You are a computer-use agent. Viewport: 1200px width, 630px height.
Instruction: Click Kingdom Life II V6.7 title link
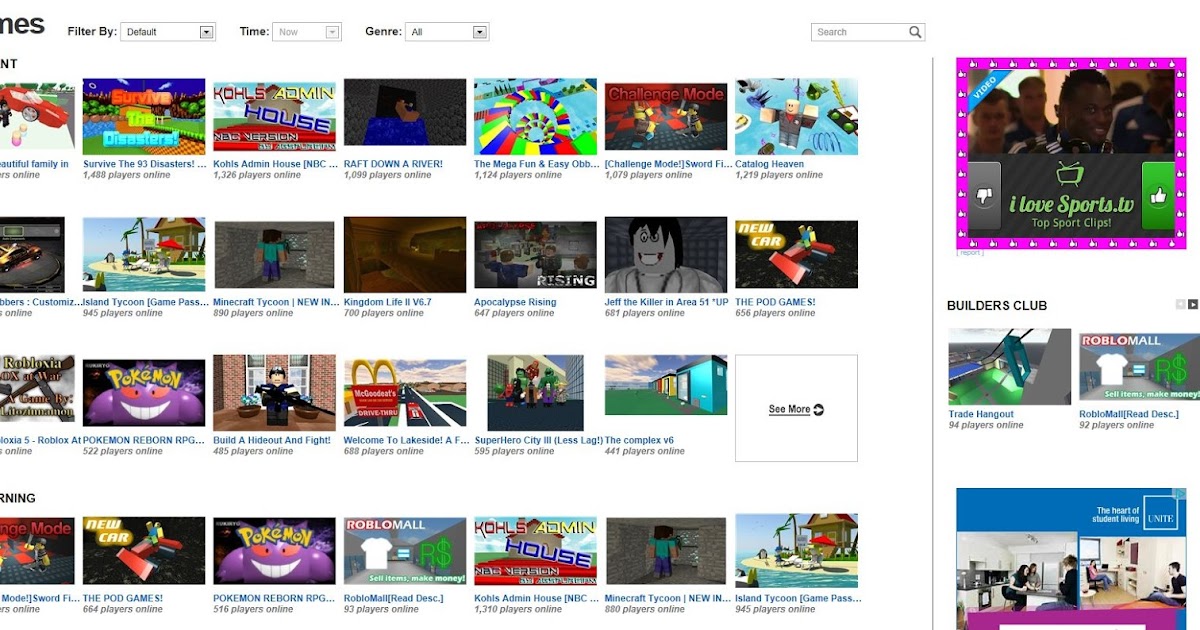[388, 302]
